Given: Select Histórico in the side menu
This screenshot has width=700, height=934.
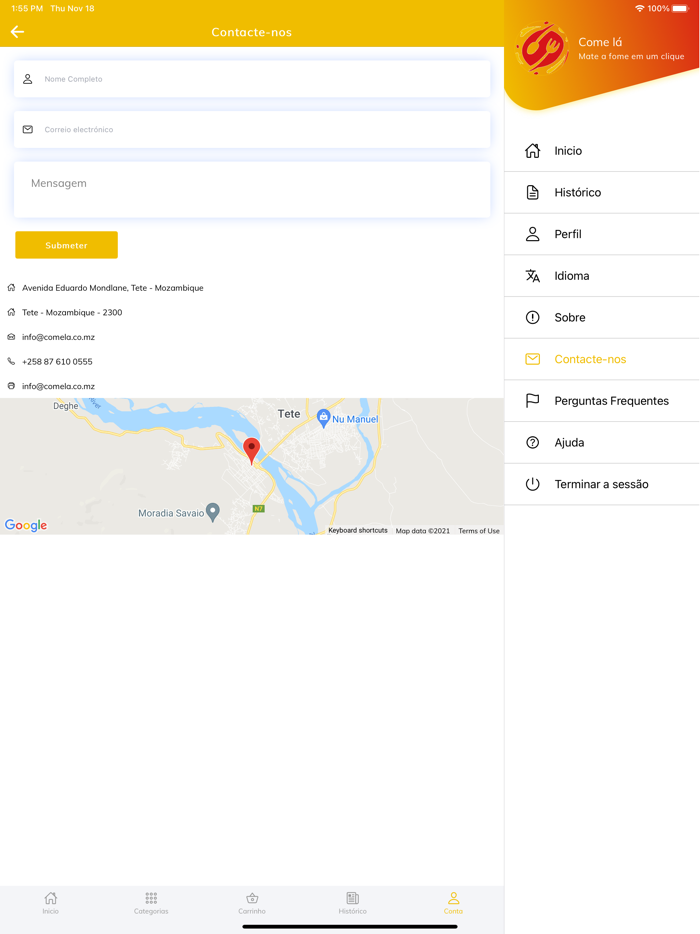Looking at the screenshot, I should point(602,192).
